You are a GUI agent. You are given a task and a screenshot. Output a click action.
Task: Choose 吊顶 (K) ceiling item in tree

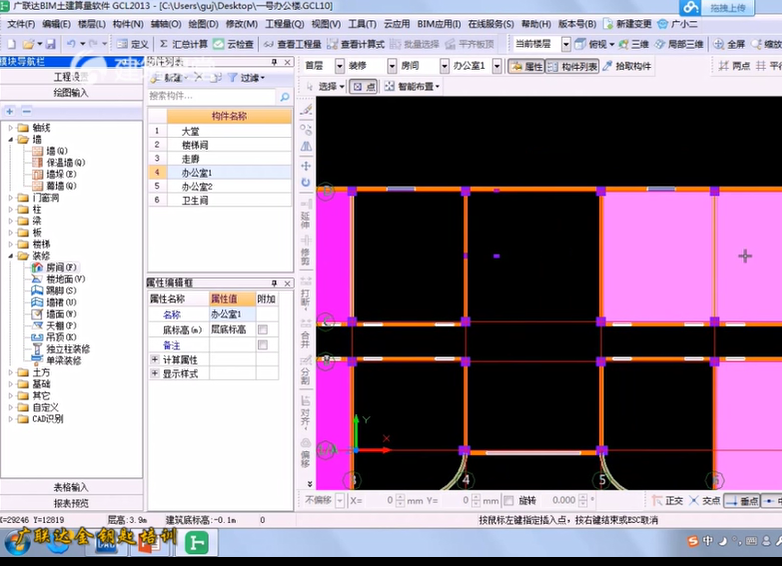[x=61, y=338]
